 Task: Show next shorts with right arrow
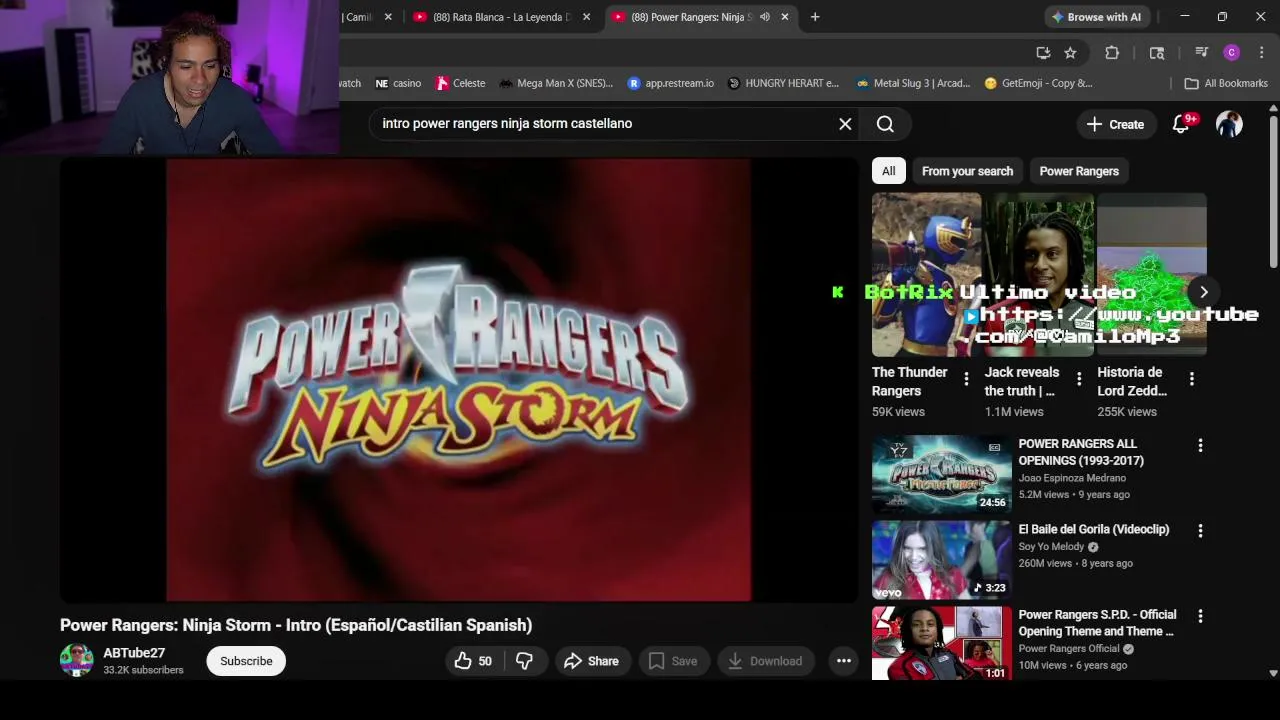1204,292
